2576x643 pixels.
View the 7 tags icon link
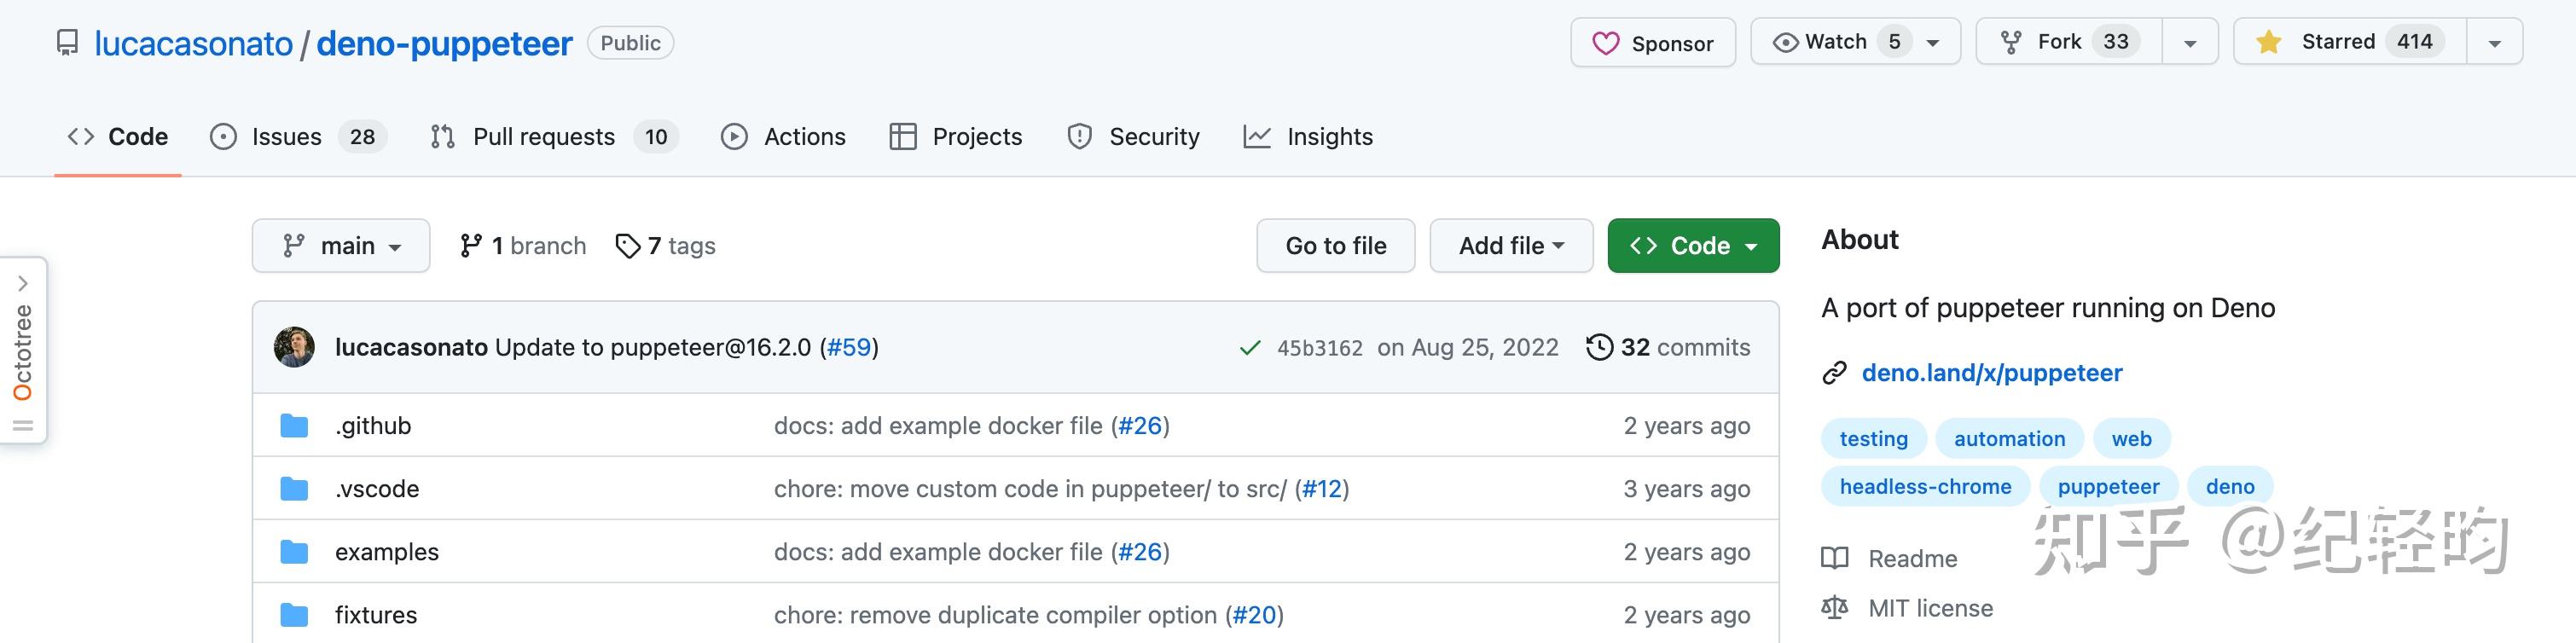point(627,246)
